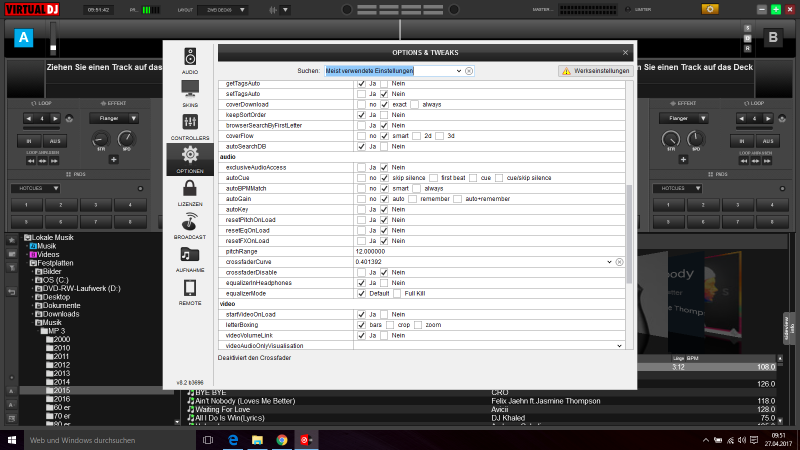Click the options list vertical scrollbar
The width and height of the screenshot is (800, 450).
pos(629,234)
